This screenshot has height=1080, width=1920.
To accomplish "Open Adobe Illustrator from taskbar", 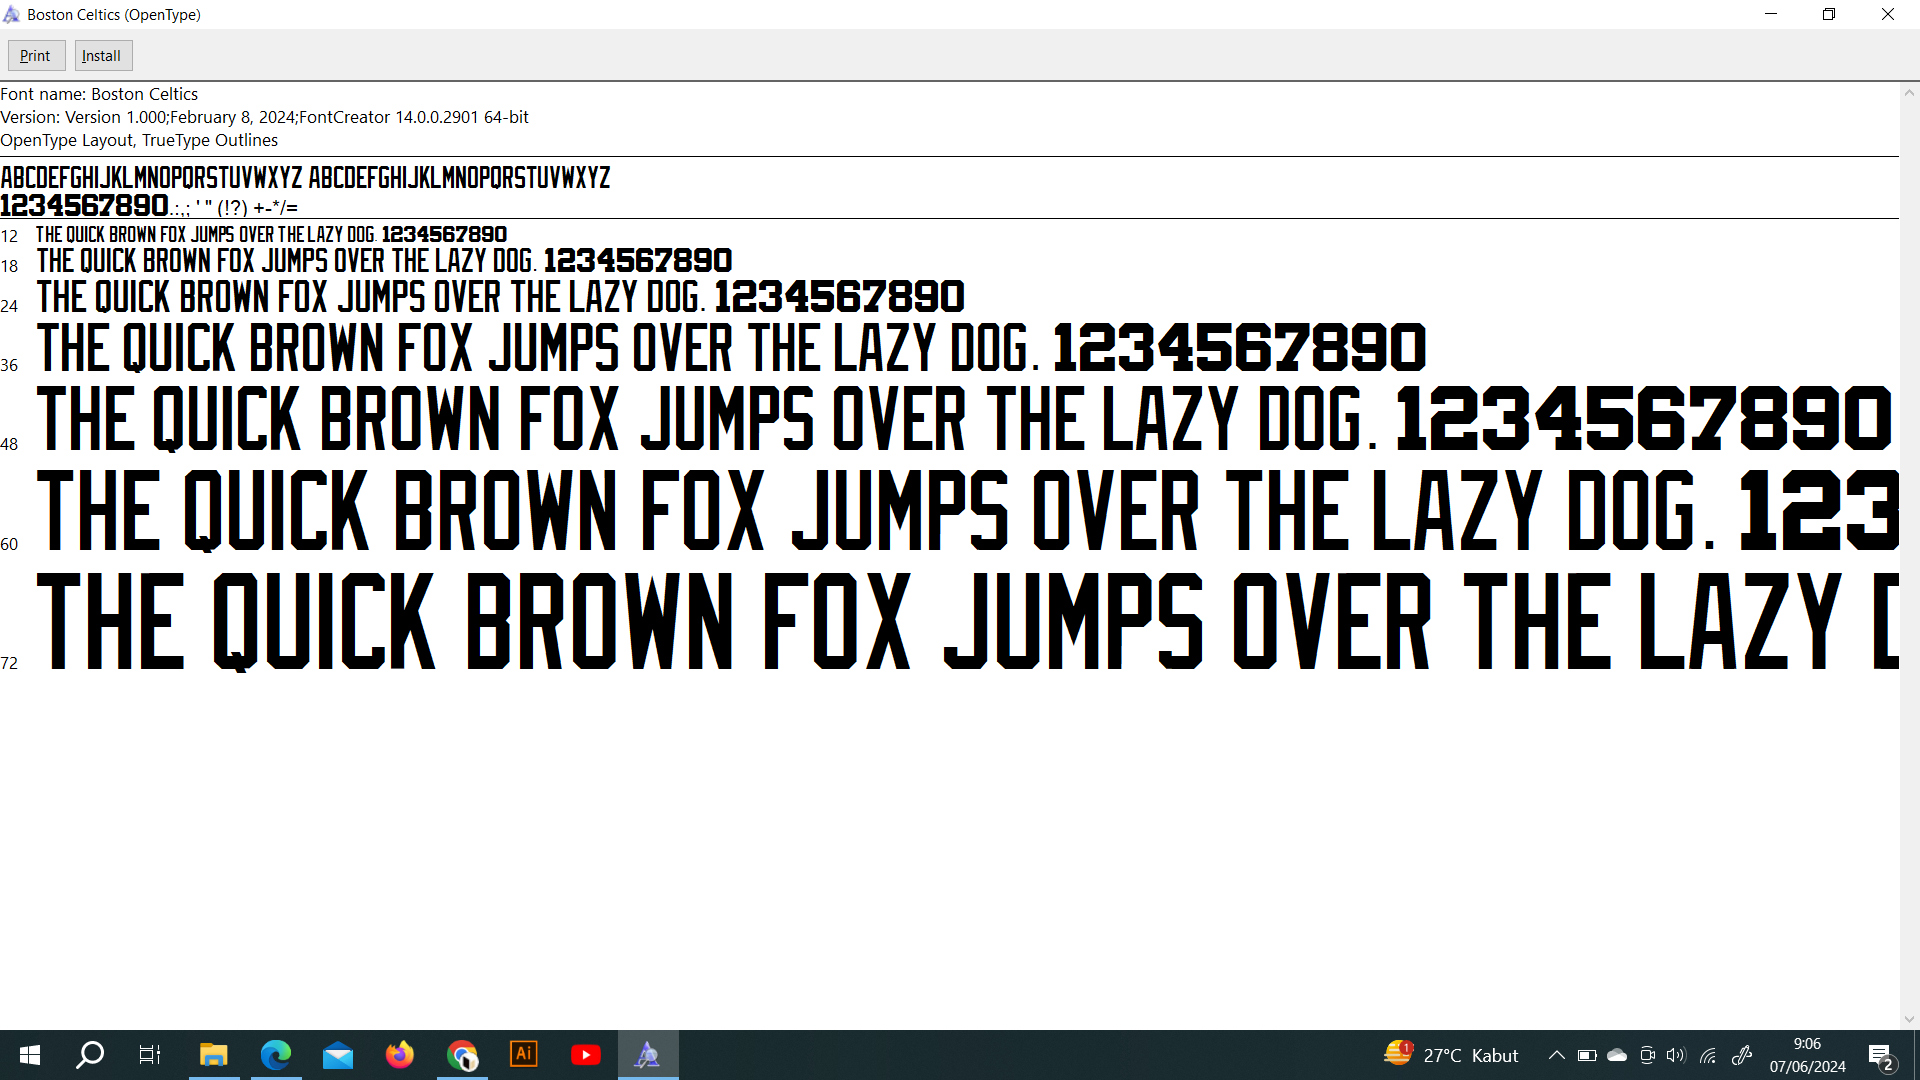I will click(524, 1055).
